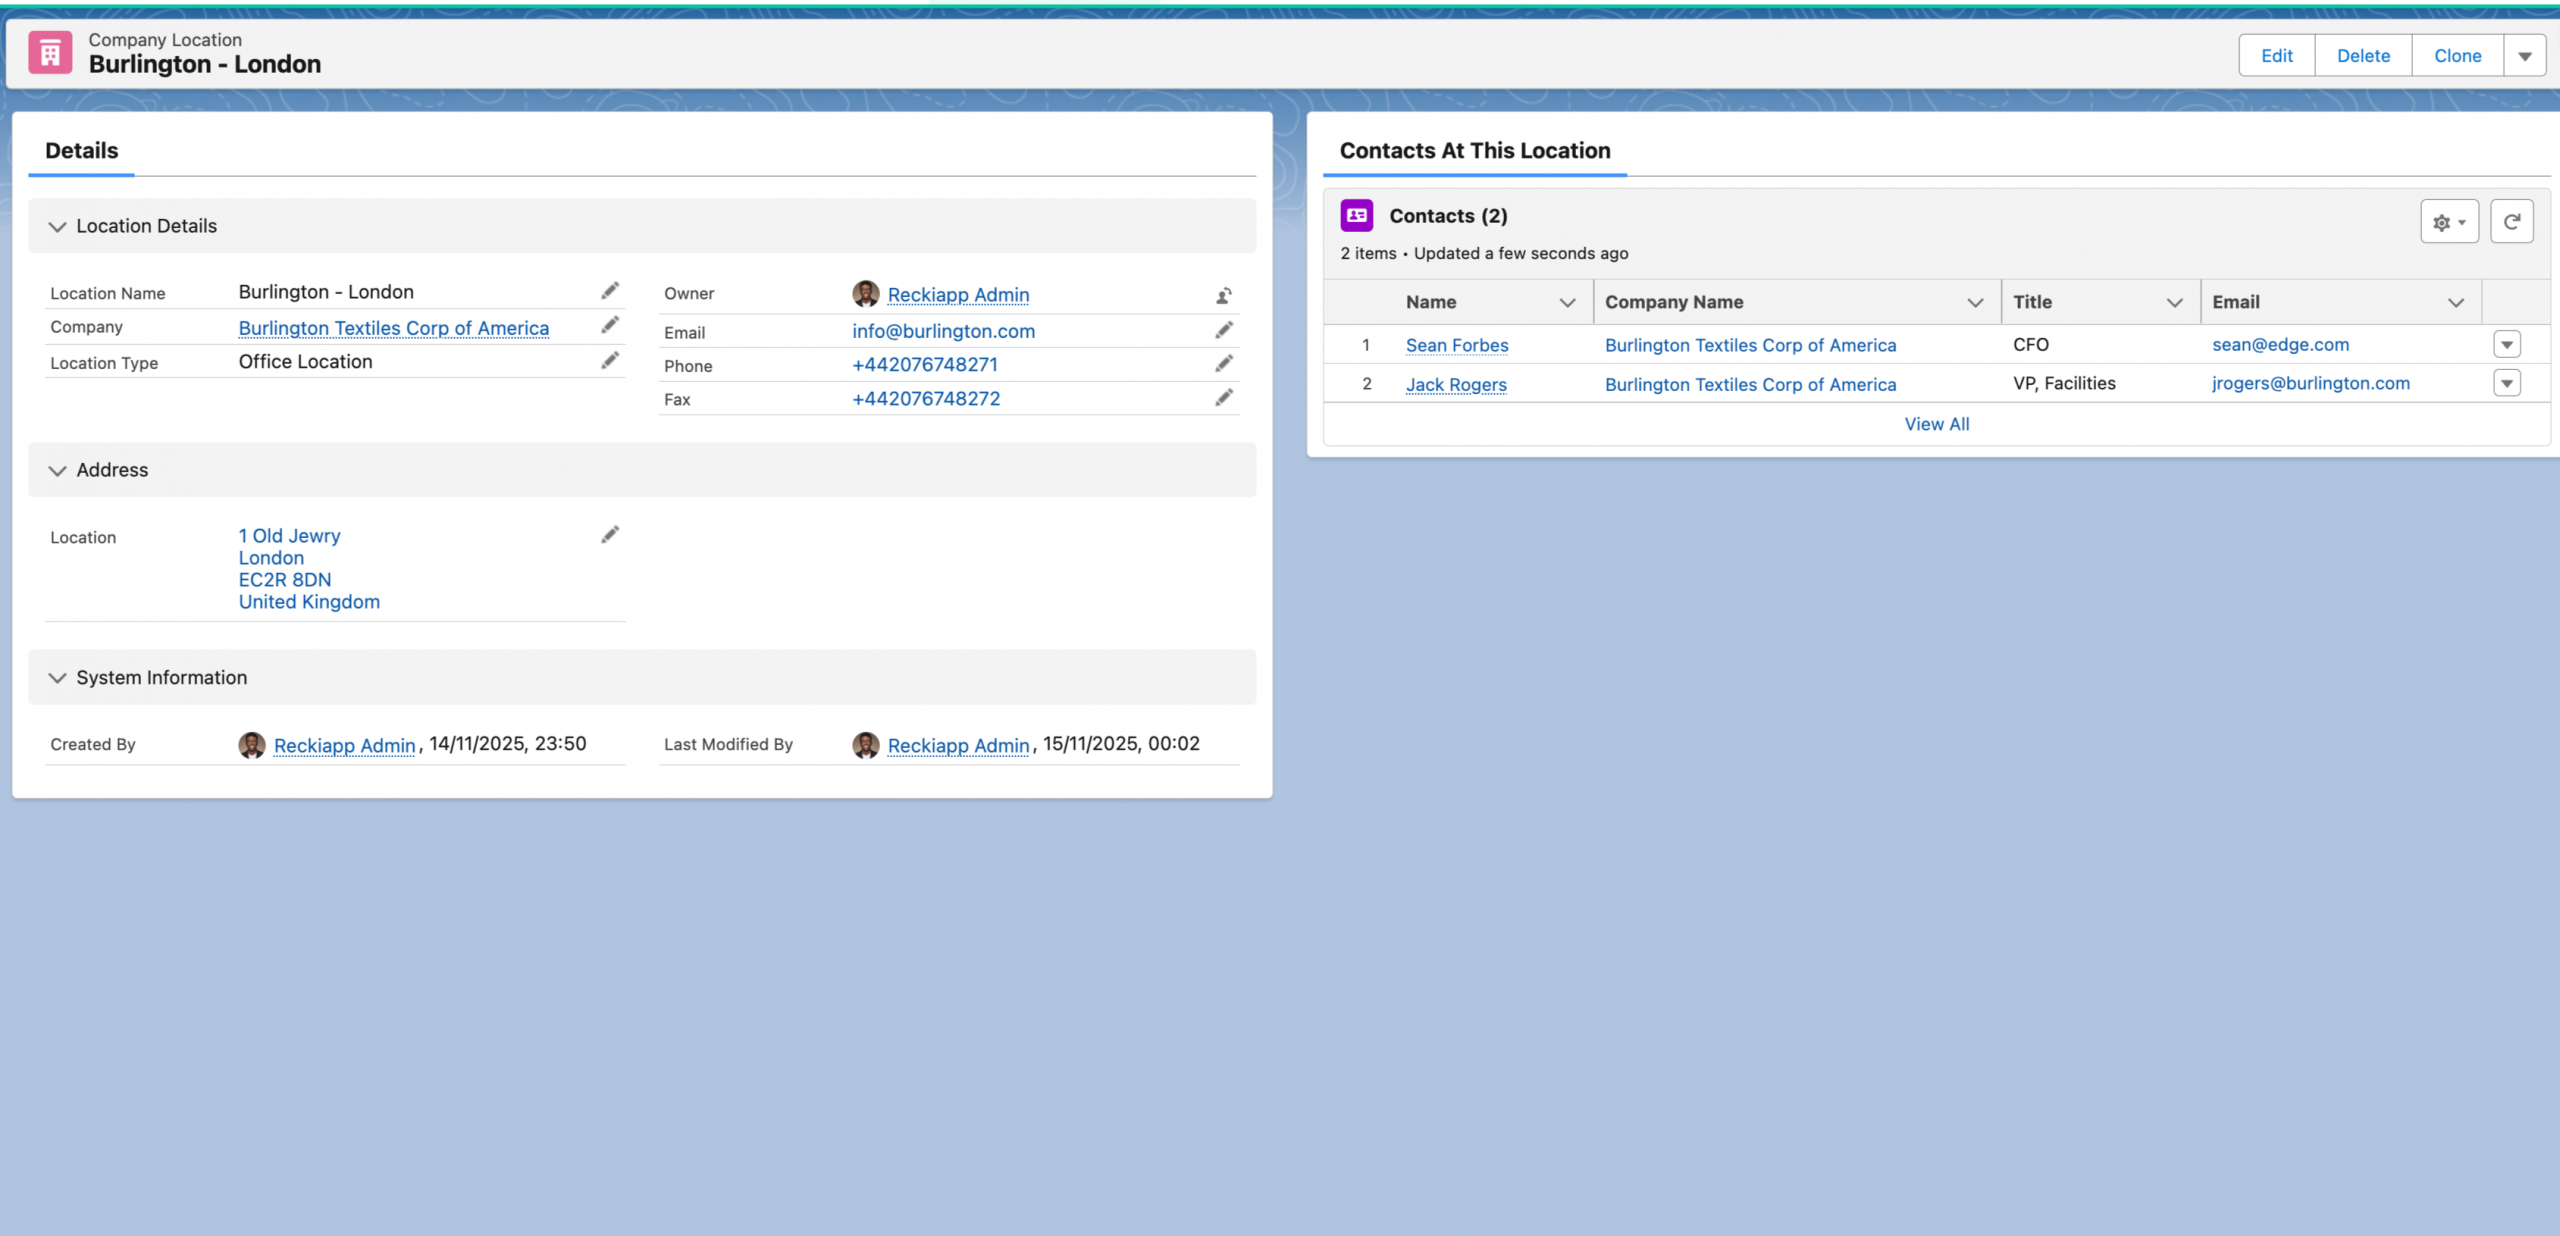
Task: Select Contacts At This Location tab
Action: coord(1475,151)
